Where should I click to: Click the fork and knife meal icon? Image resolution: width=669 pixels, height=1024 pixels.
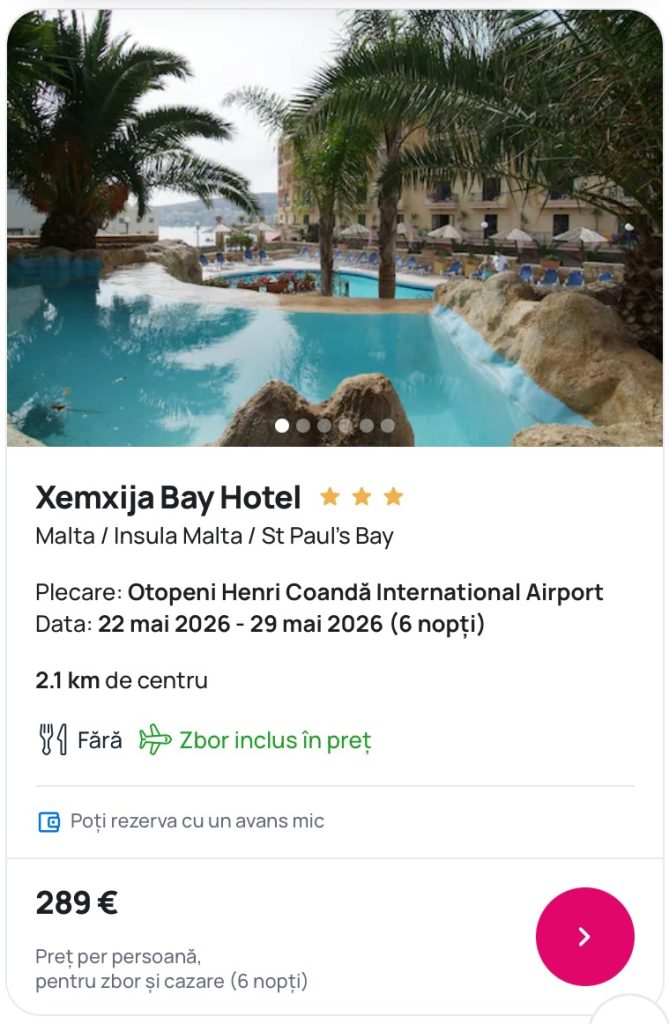click(x=52, y=740)
